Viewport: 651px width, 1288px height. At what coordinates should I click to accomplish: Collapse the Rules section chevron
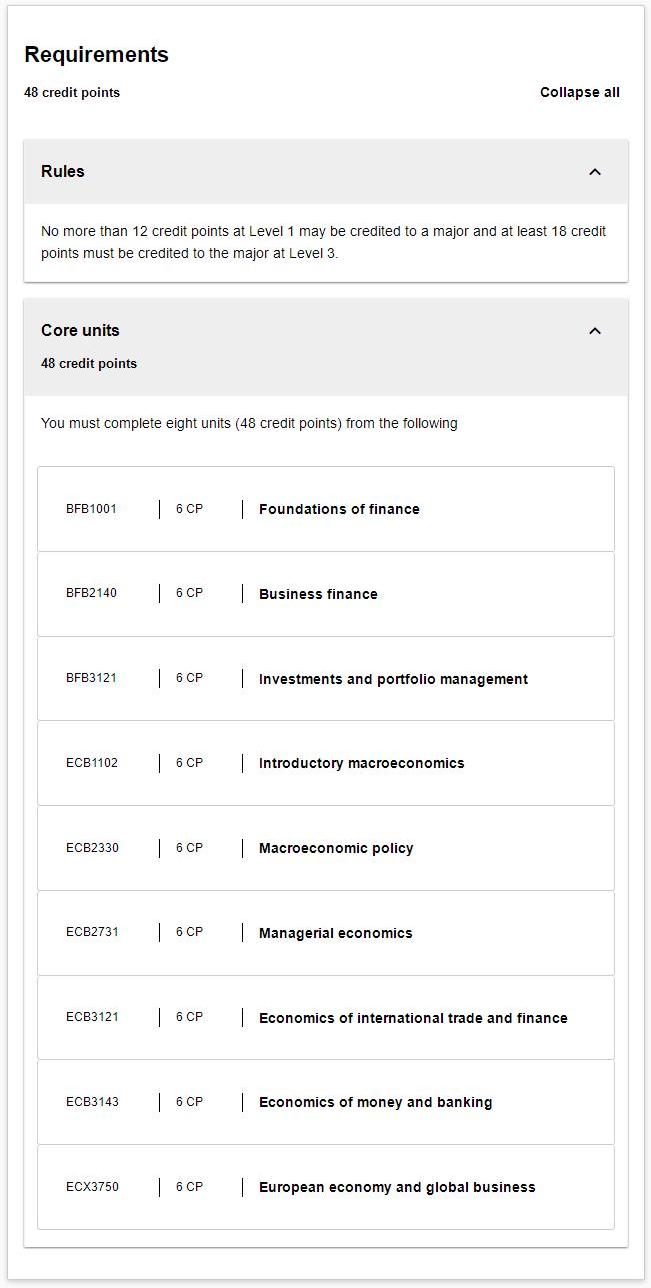(595, 172)
